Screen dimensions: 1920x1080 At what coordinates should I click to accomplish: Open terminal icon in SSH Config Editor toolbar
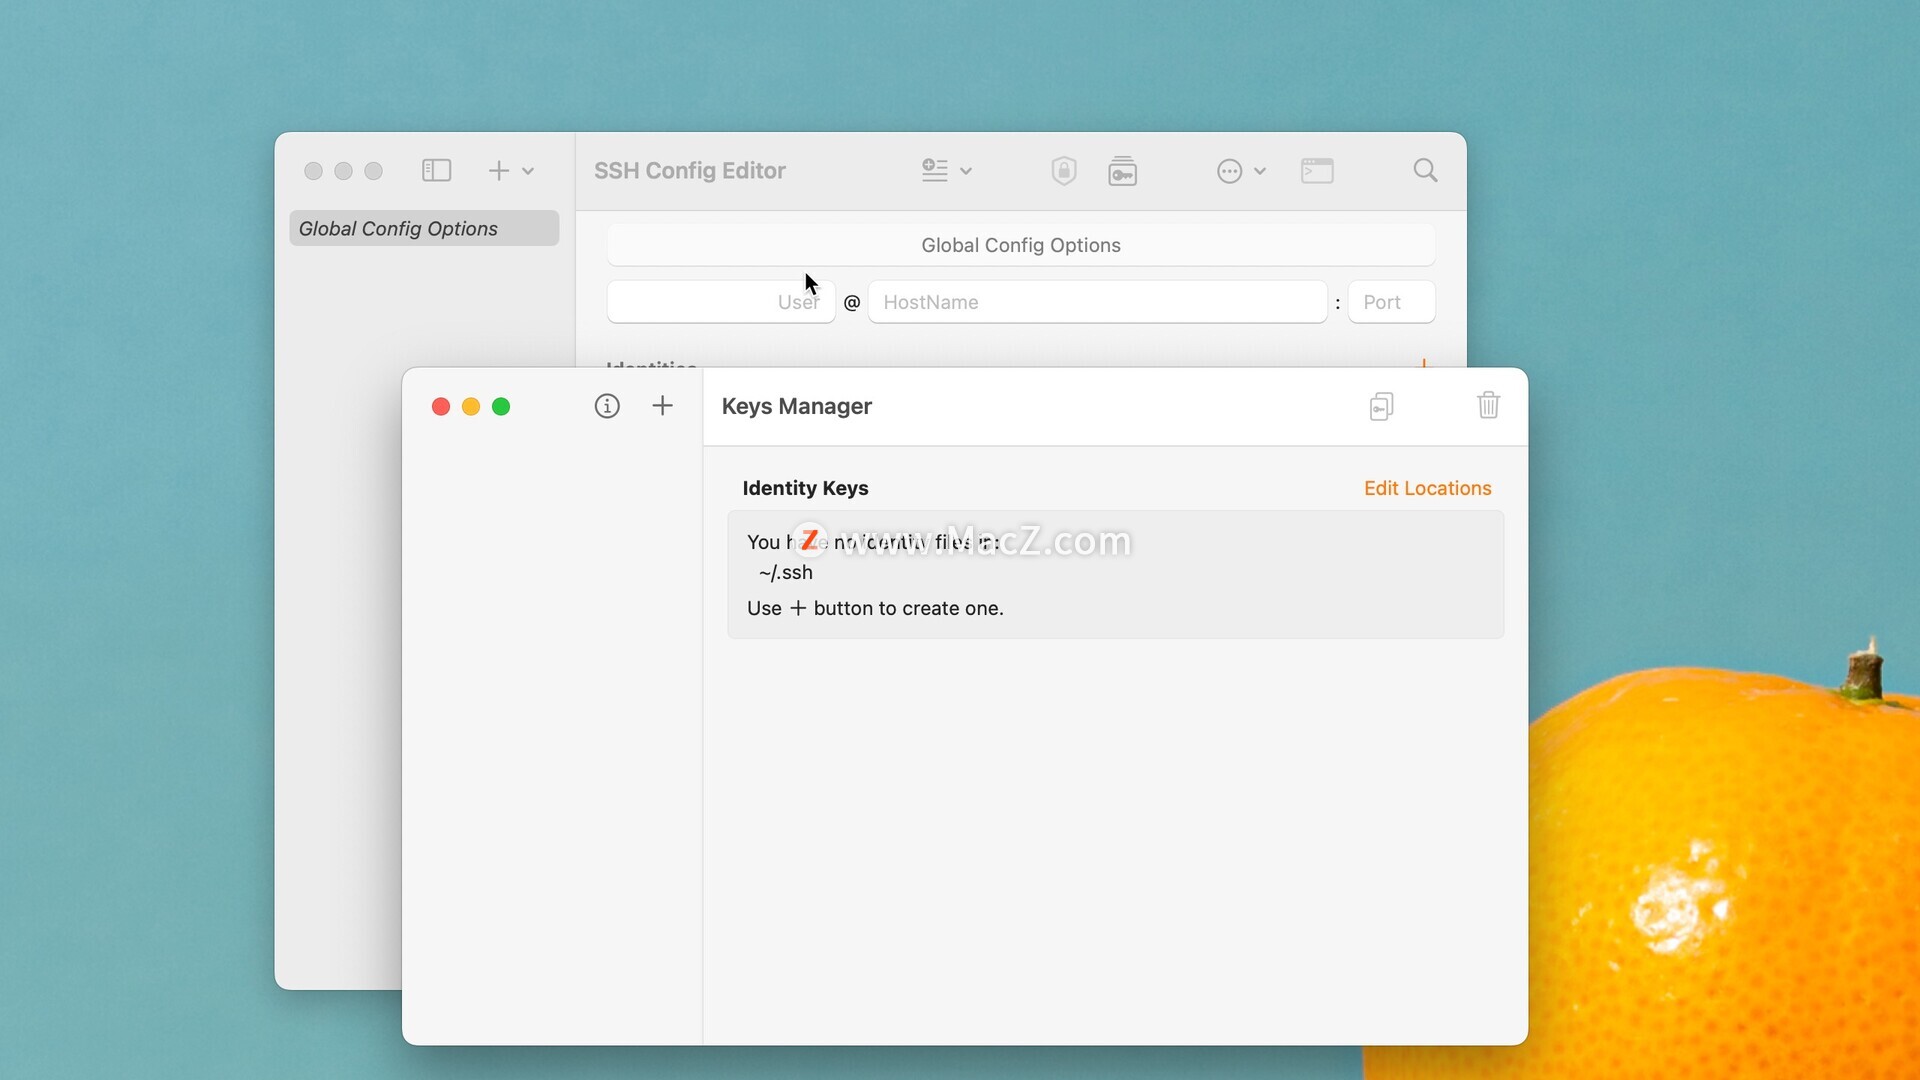[x=1317, y=171]
